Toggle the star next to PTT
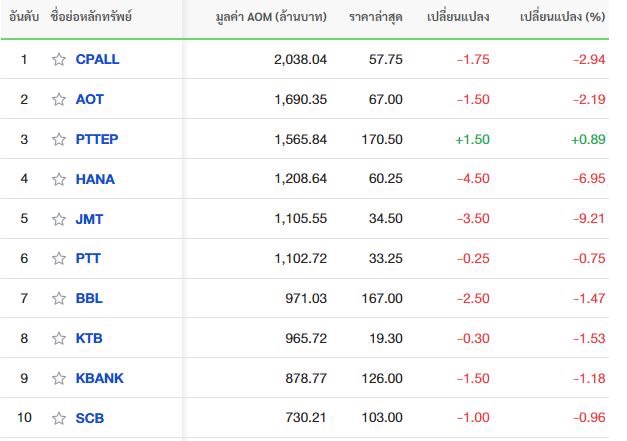The width and height of the screenshot is (627, 441). point(59,258)
